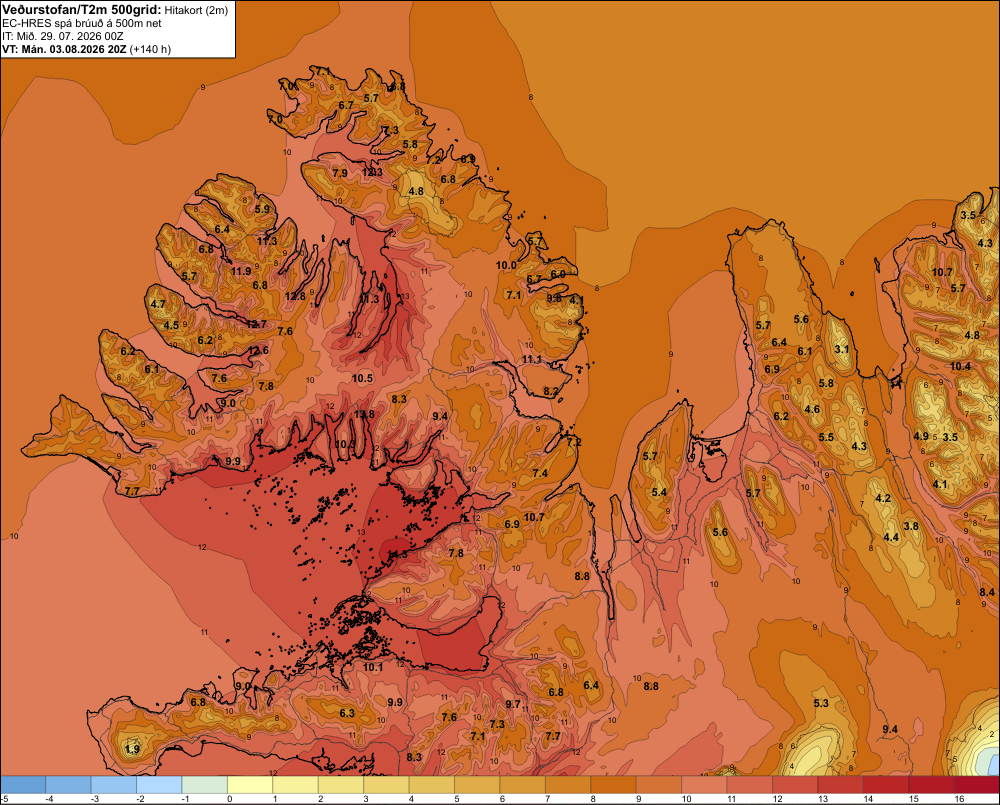Click the 1.9 temperature label on the map
The height and width of the screenshot is (805, 1000).
[x=133, y=749]
